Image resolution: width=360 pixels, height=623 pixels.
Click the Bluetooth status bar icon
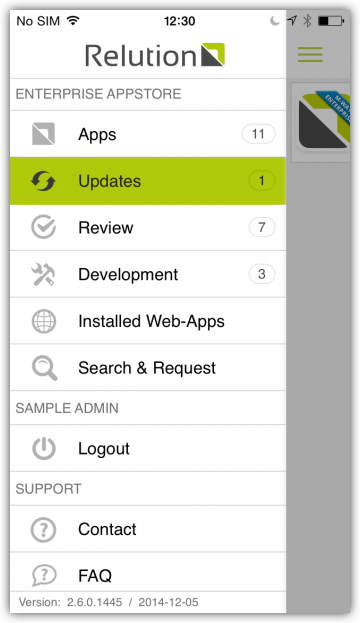click(x=307, y=21)
